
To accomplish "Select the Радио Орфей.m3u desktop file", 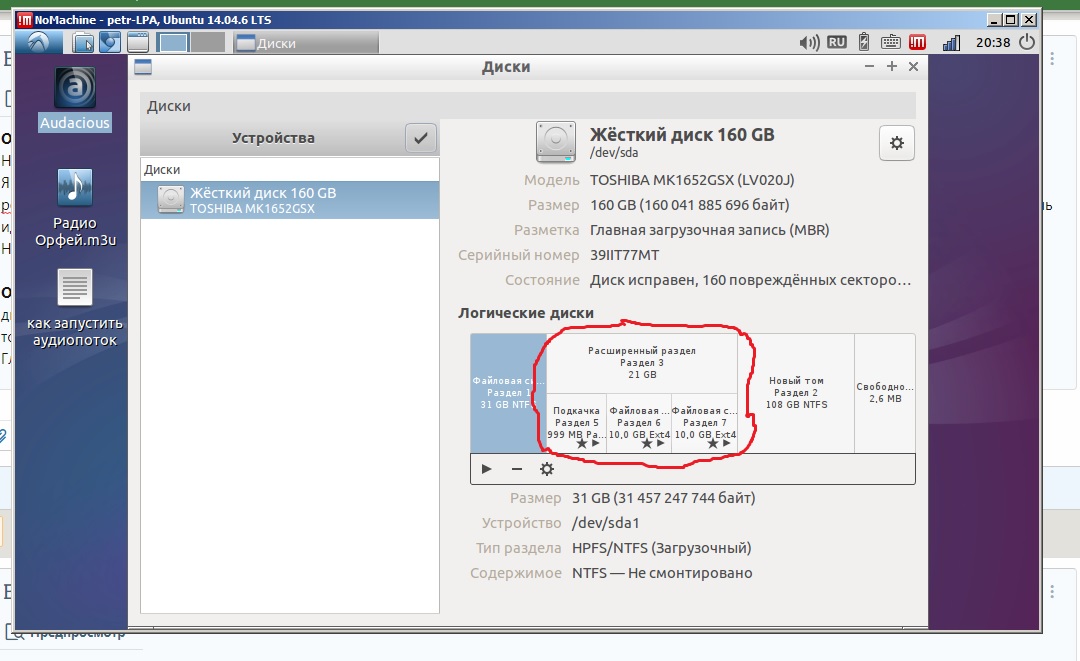I will click(x=75, y=208).
